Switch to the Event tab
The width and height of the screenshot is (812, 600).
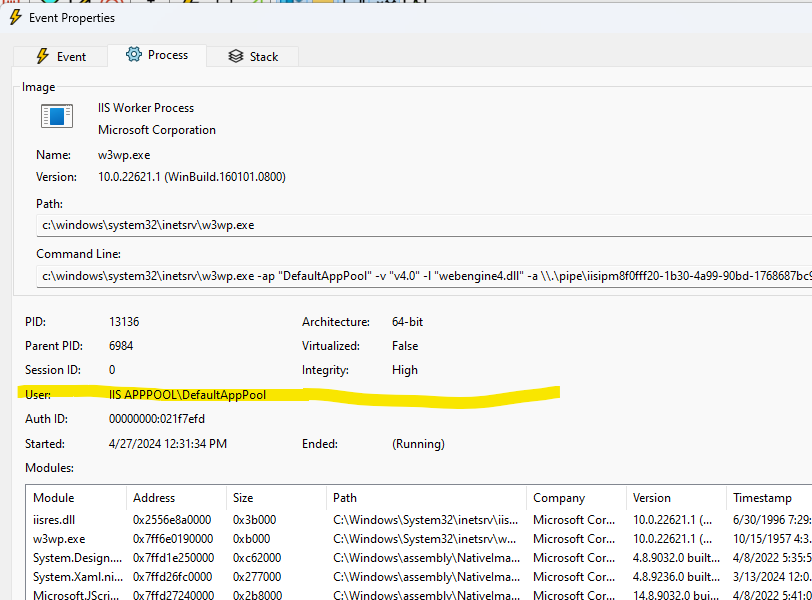click(61, 56)
